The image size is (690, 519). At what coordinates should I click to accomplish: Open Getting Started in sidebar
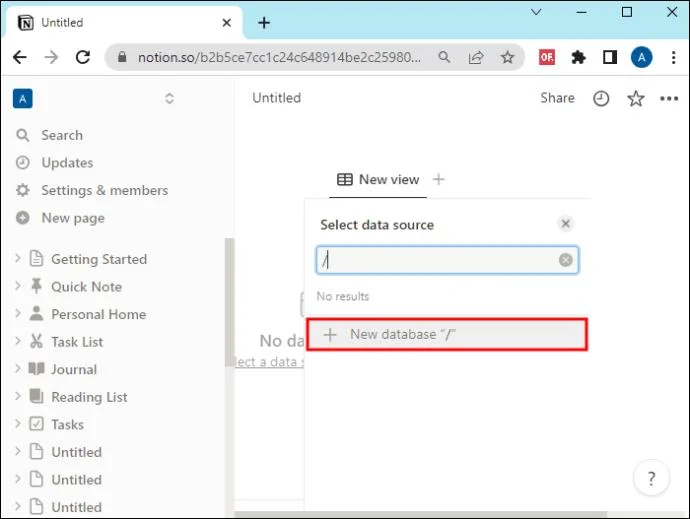99,259
